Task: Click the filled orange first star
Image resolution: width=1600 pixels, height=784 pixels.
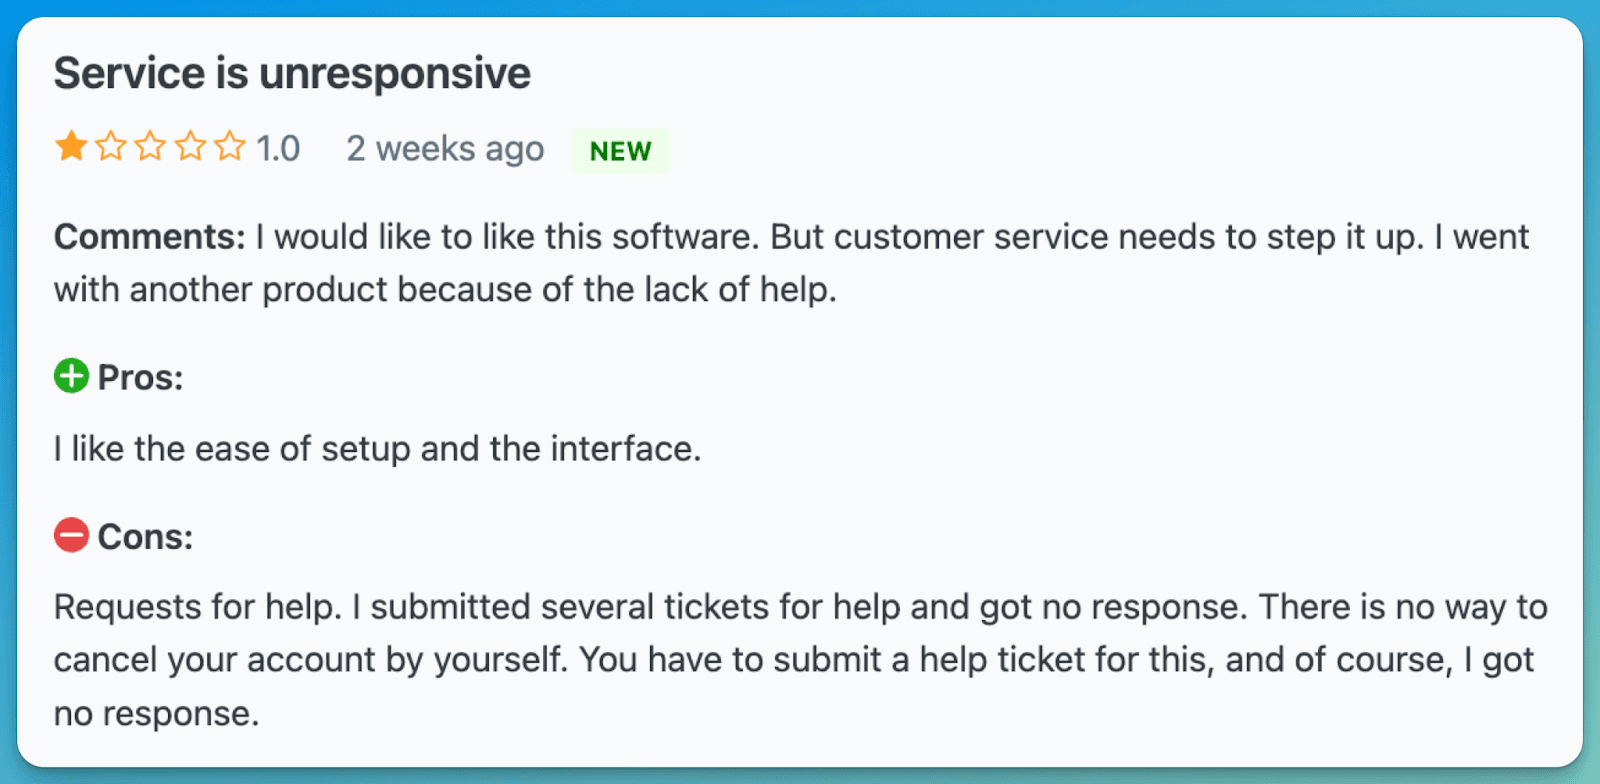Action: coord(71,147)
